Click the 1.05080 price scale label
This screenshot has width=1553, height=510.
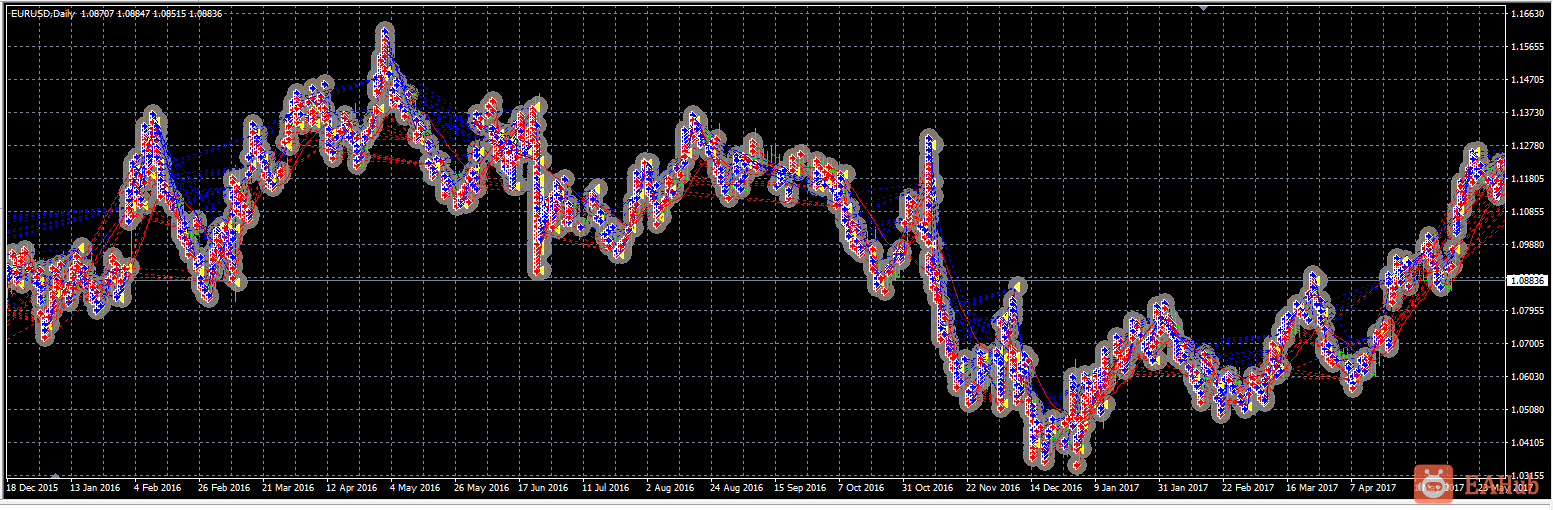click(x=1526, y=410)
